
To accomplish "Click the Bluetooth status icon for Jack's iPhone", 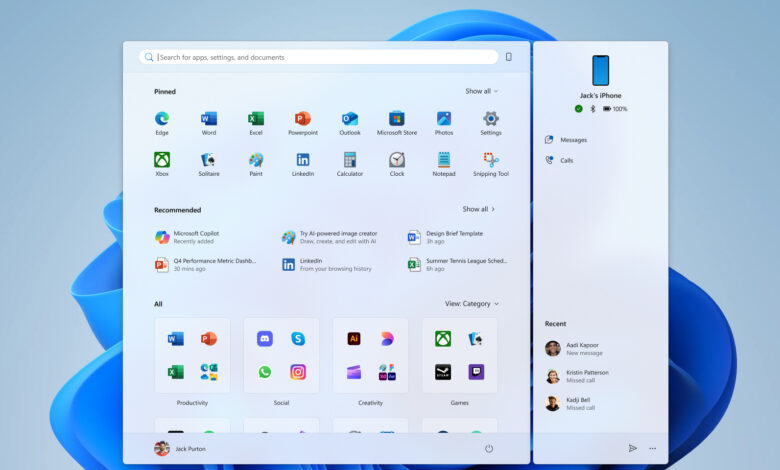I will 593,108.
